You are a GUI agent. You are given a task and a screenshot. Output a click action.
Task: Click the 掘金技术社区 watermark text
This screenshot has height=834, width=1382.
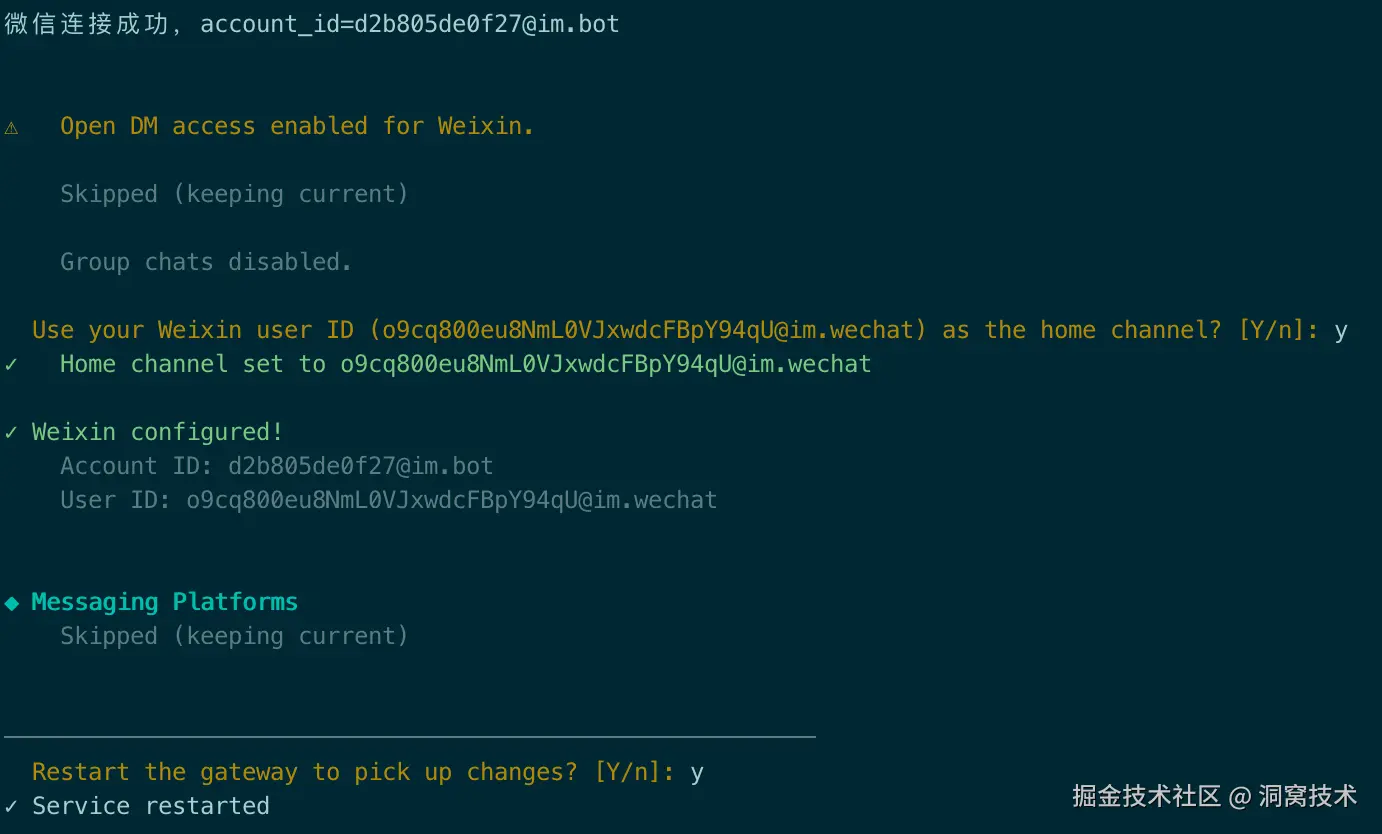point(1146,796)
